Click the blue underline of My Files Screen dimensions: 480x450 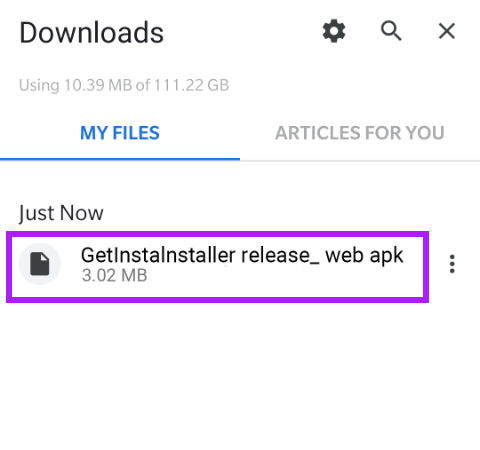tap(120, 159)
